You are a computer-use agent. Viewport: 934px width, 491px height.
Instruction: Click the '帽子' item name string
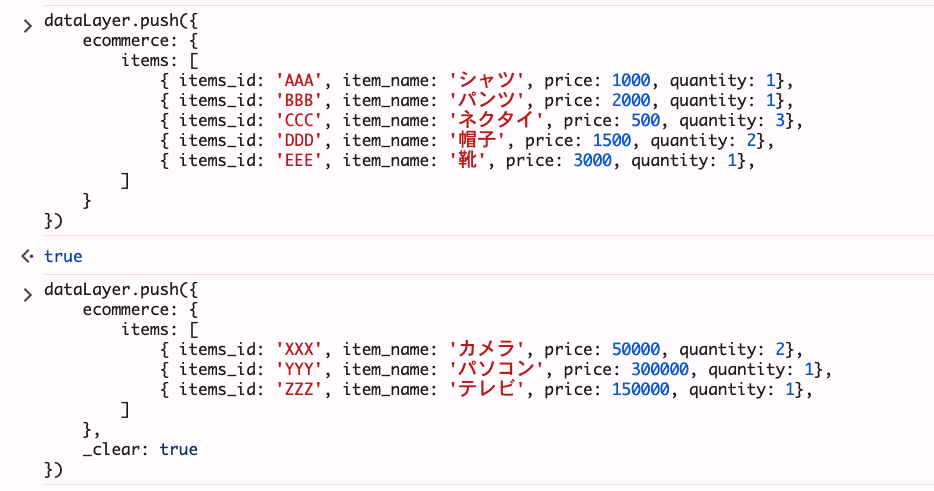[x=478, y=141]
